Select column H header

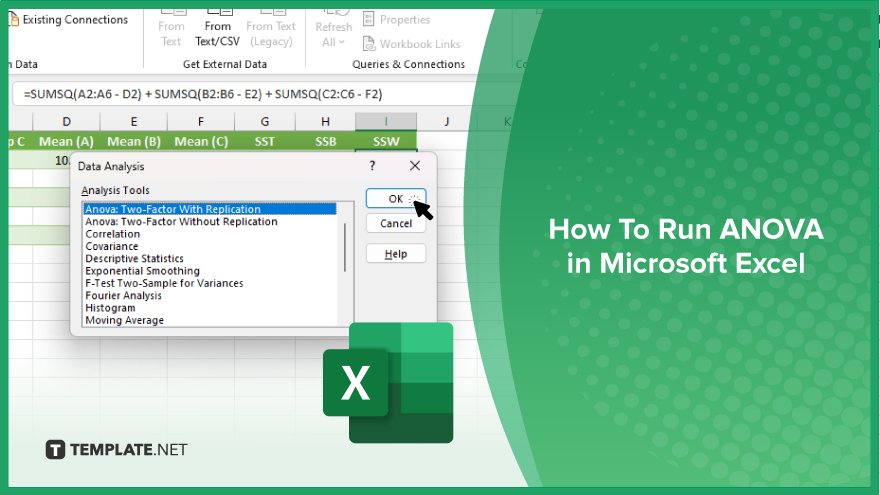(x=326, y=121)
